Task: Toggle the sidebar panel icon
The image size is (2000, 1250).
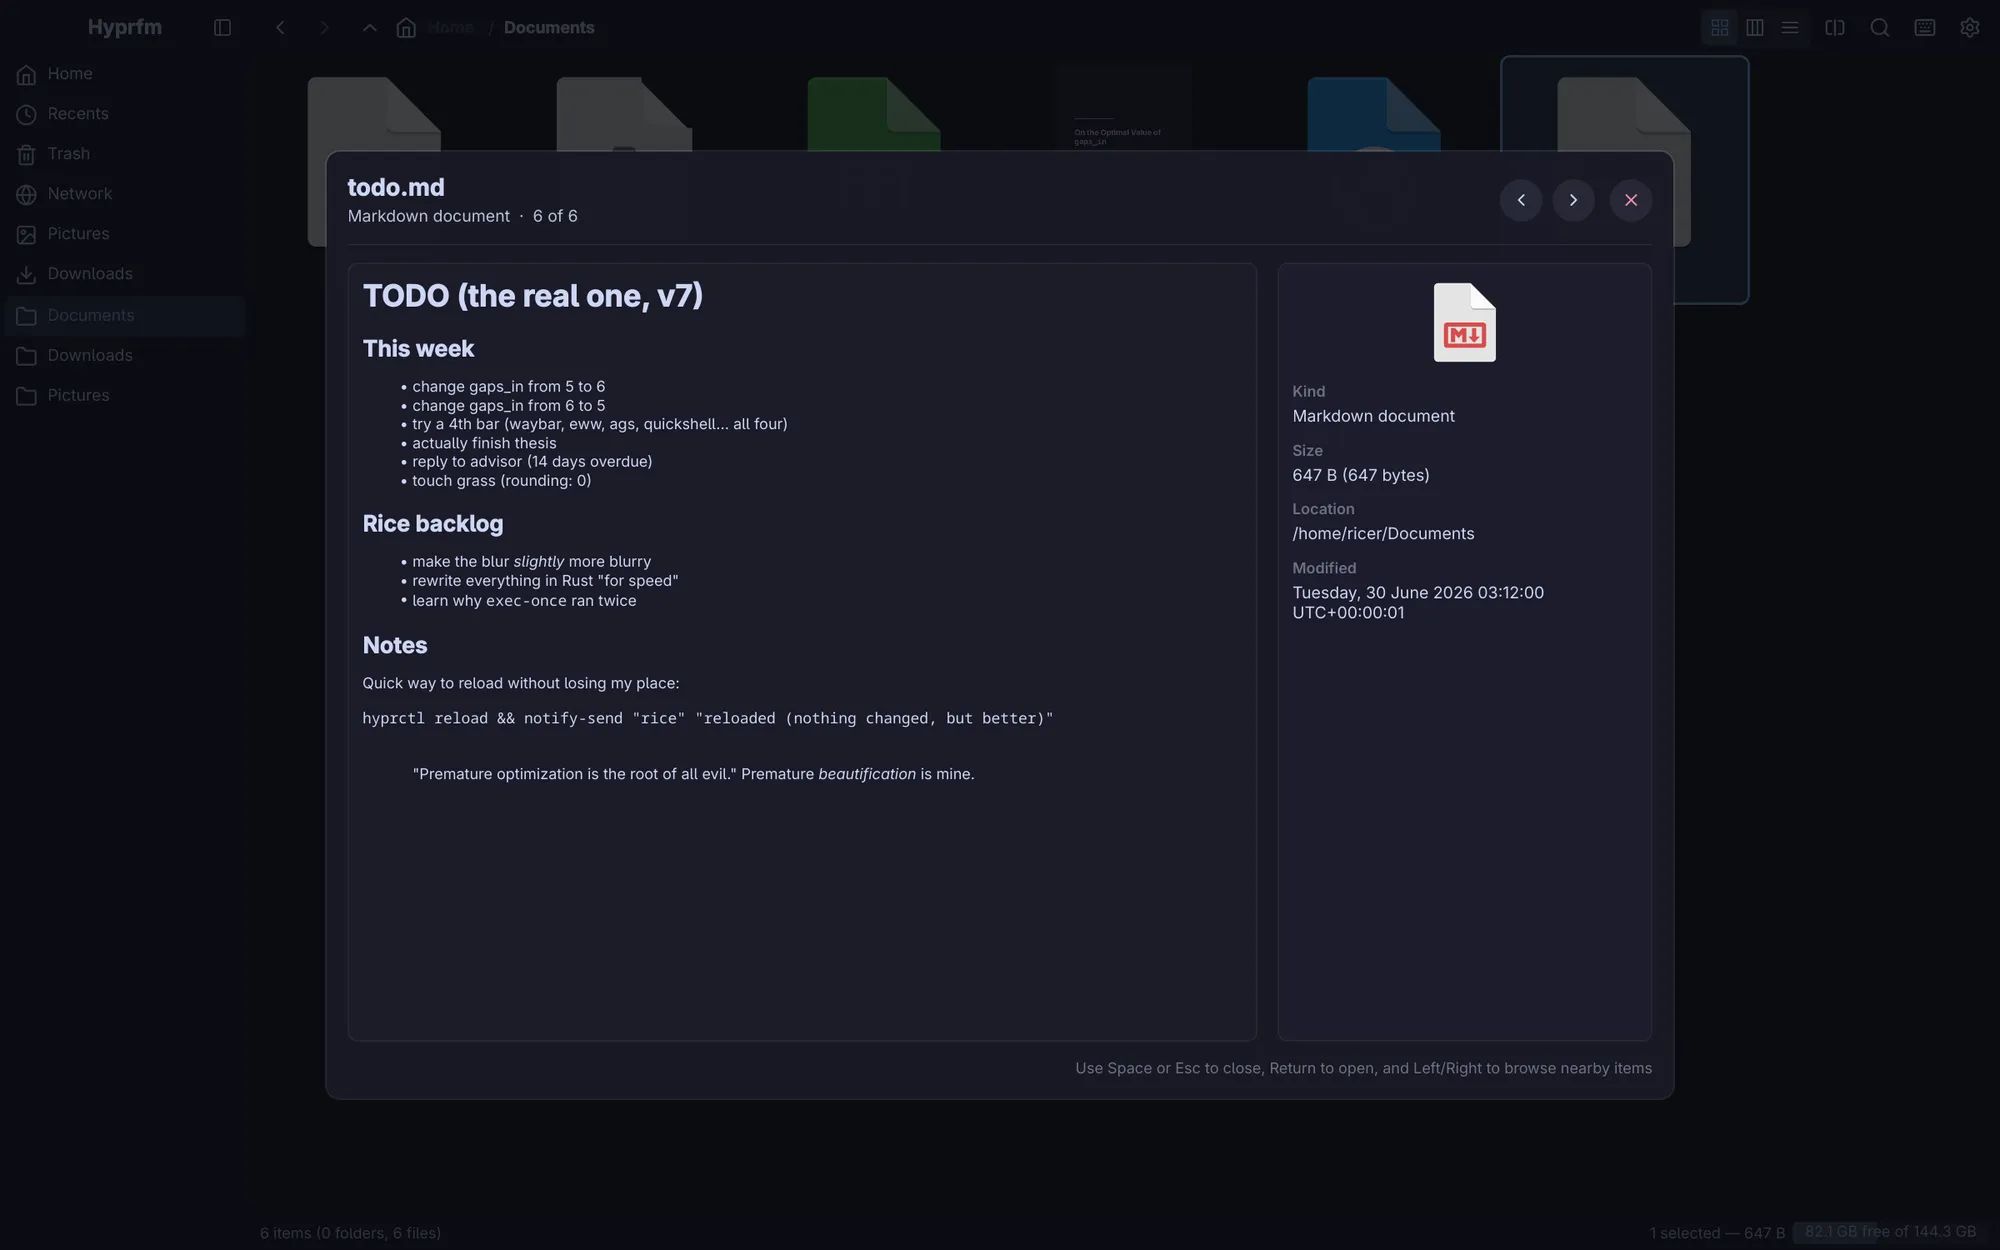Action: (x=222, y=28)
